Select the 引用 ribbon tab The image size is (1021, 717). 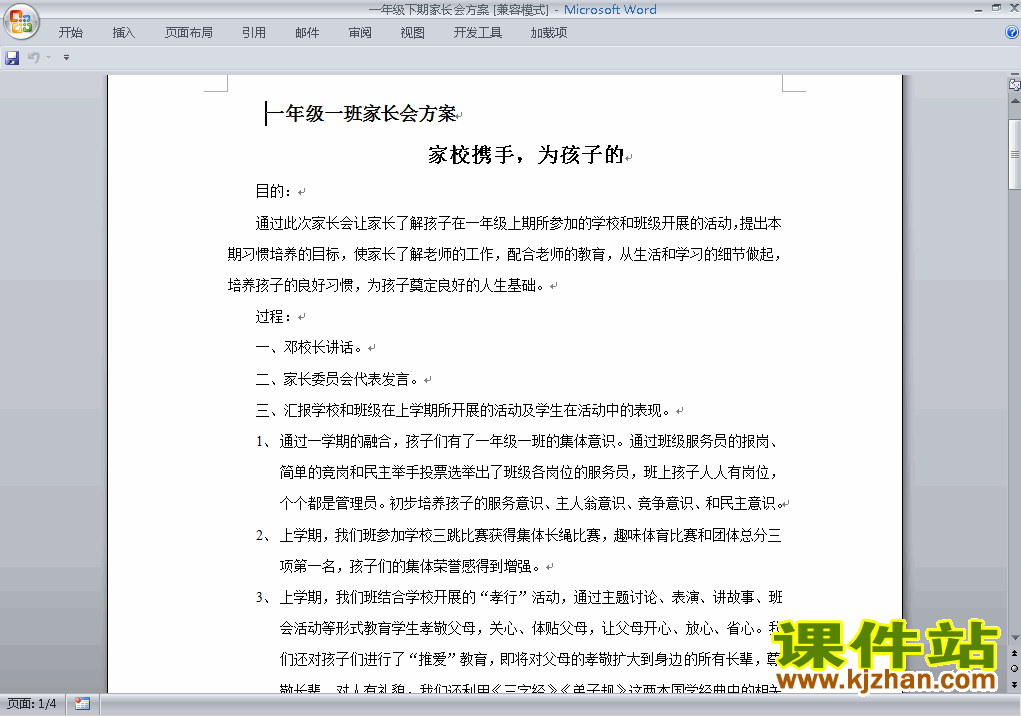254,33
